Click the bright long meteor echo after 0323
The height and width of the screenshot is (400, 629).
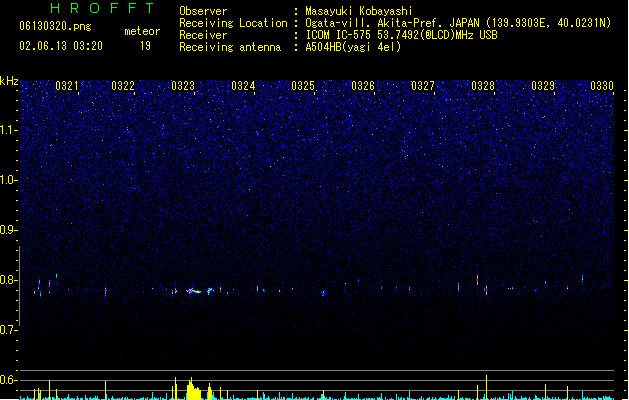point(193,291)
